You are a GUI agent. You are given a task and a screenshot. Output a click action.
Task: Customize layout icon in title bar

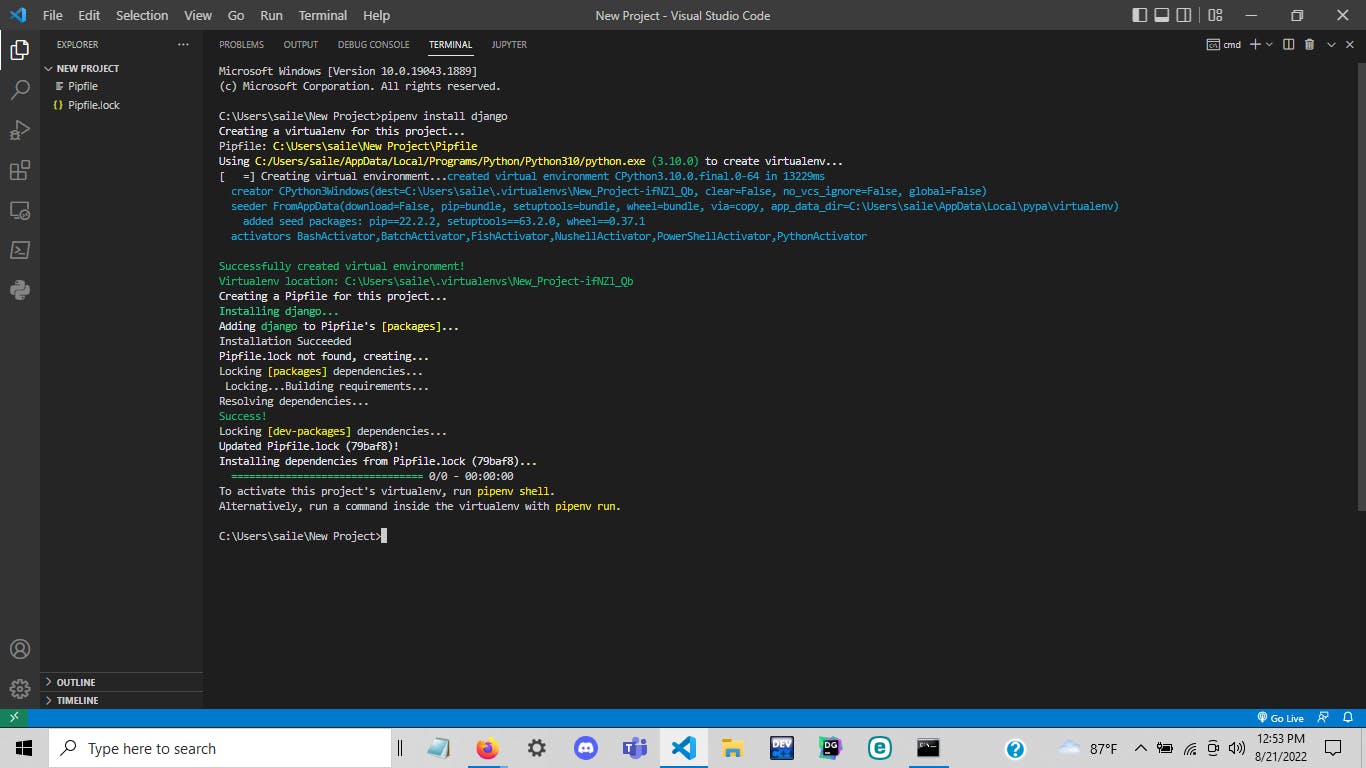pyautogui.click(x=1215, y=15)
